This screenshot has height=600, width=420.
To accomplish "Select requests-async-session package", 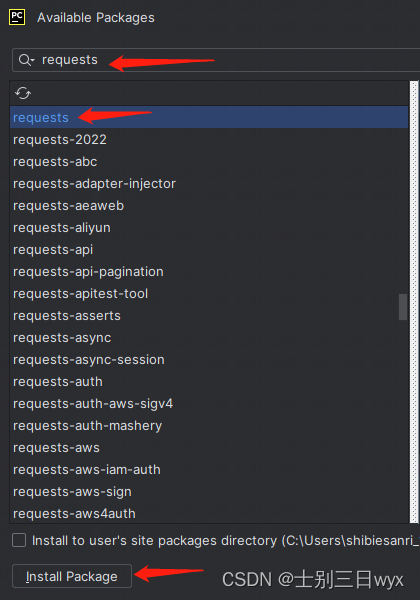I will (x=209, y=360).
